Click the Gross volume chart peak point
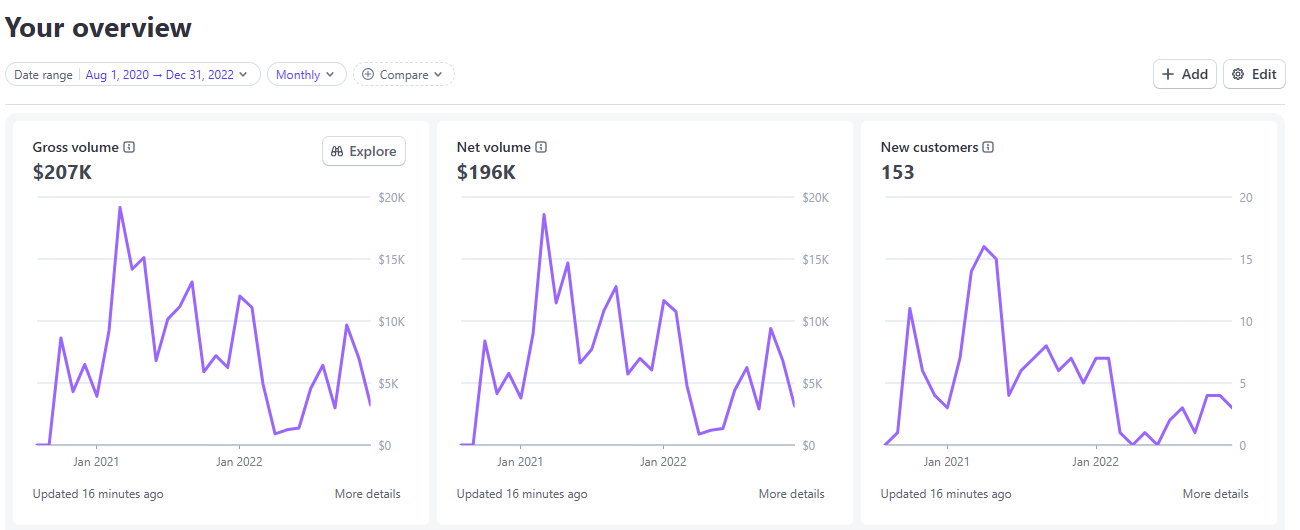Image resolution: width=1300 pixels, height=530 pixels. (120, 208)
